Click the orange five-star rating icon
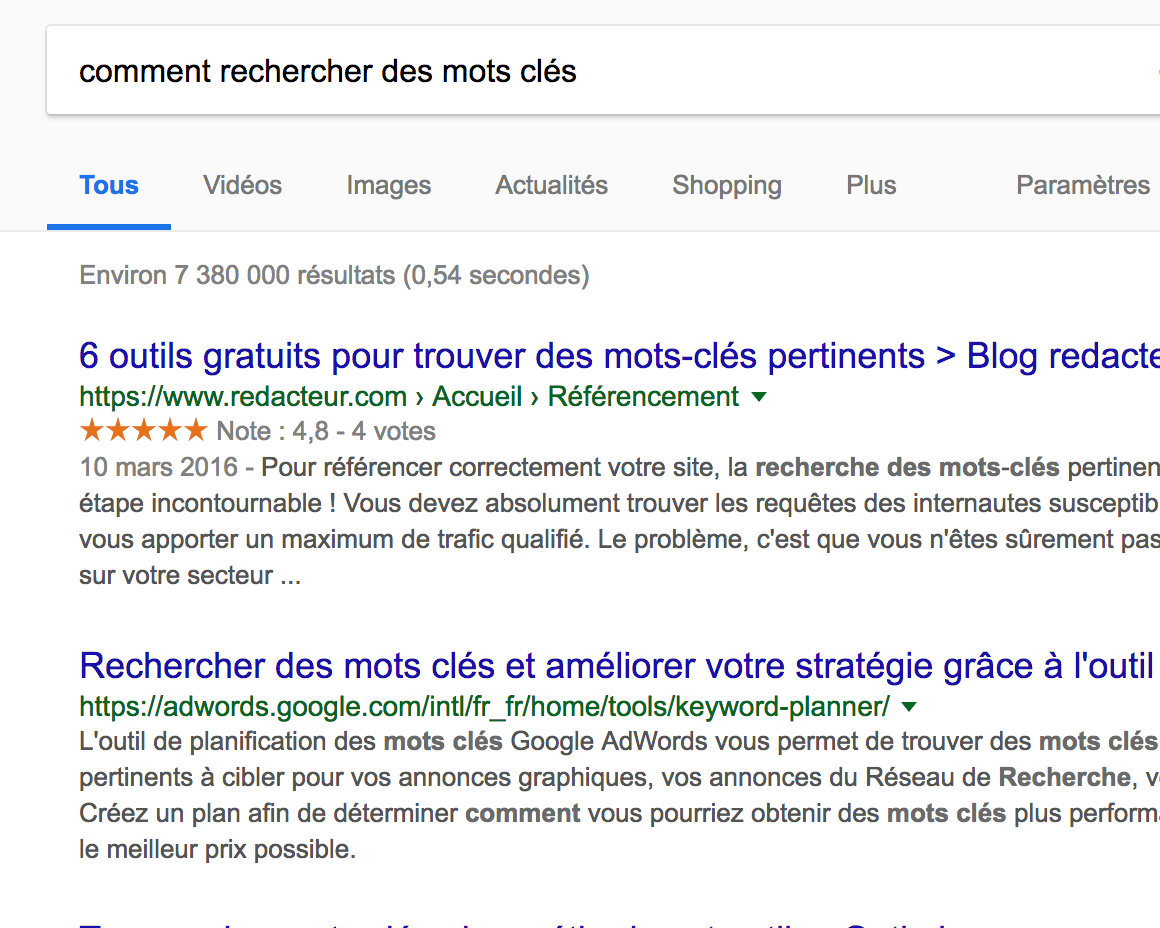The width and height of the screenshot is (1160, 928). (142, 432)
